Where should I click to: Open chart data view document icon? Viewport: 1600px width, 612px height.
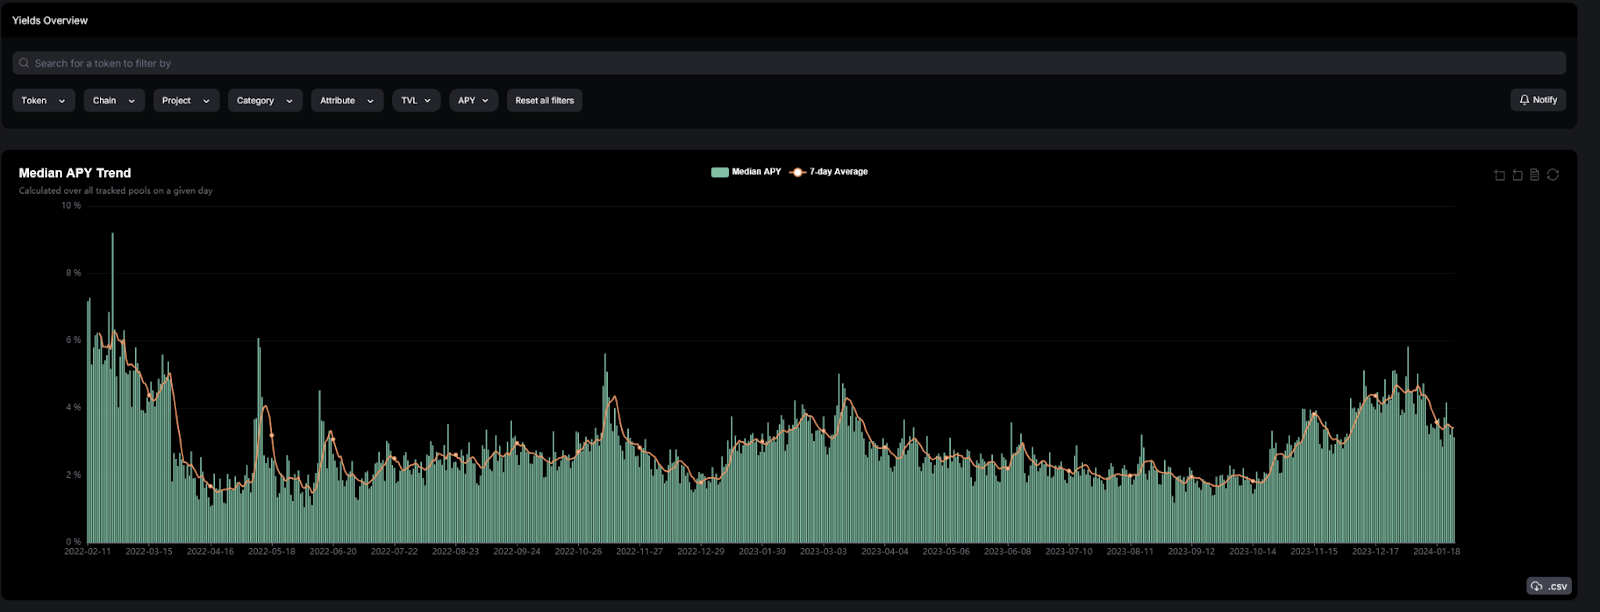[x=1535, y=175]
